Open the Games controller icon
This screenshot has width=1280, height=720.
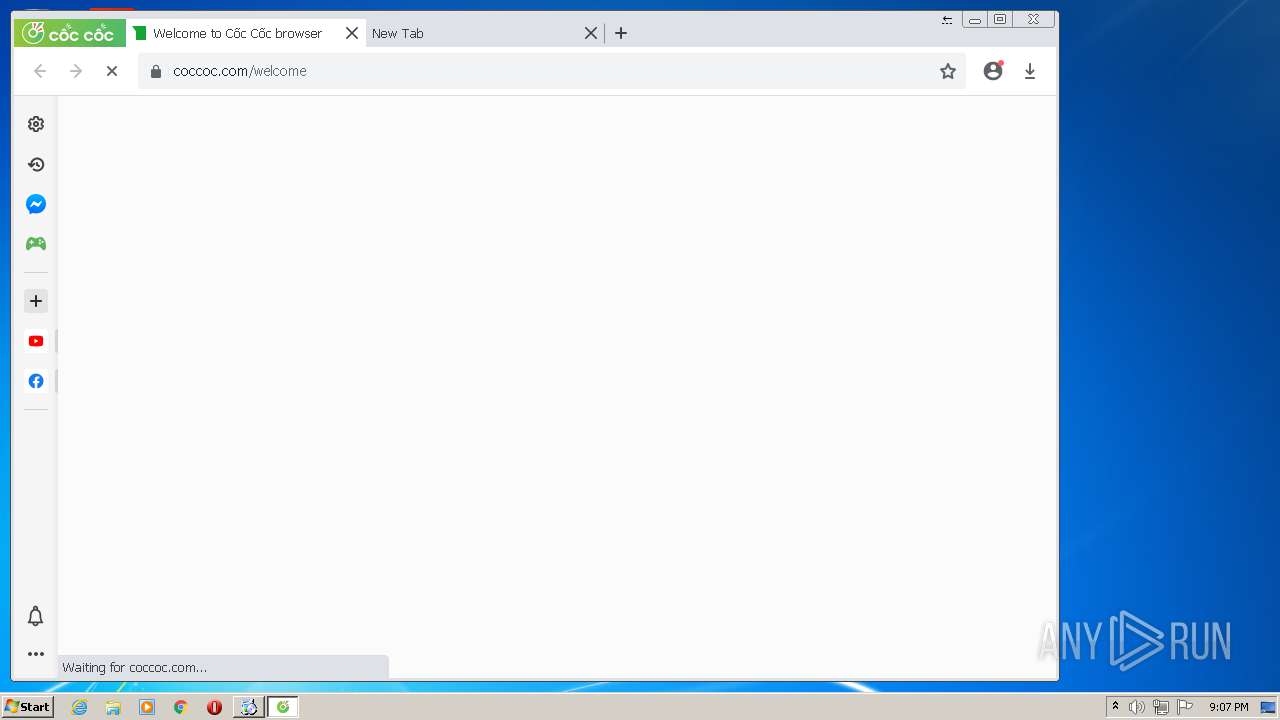[36, 243]
